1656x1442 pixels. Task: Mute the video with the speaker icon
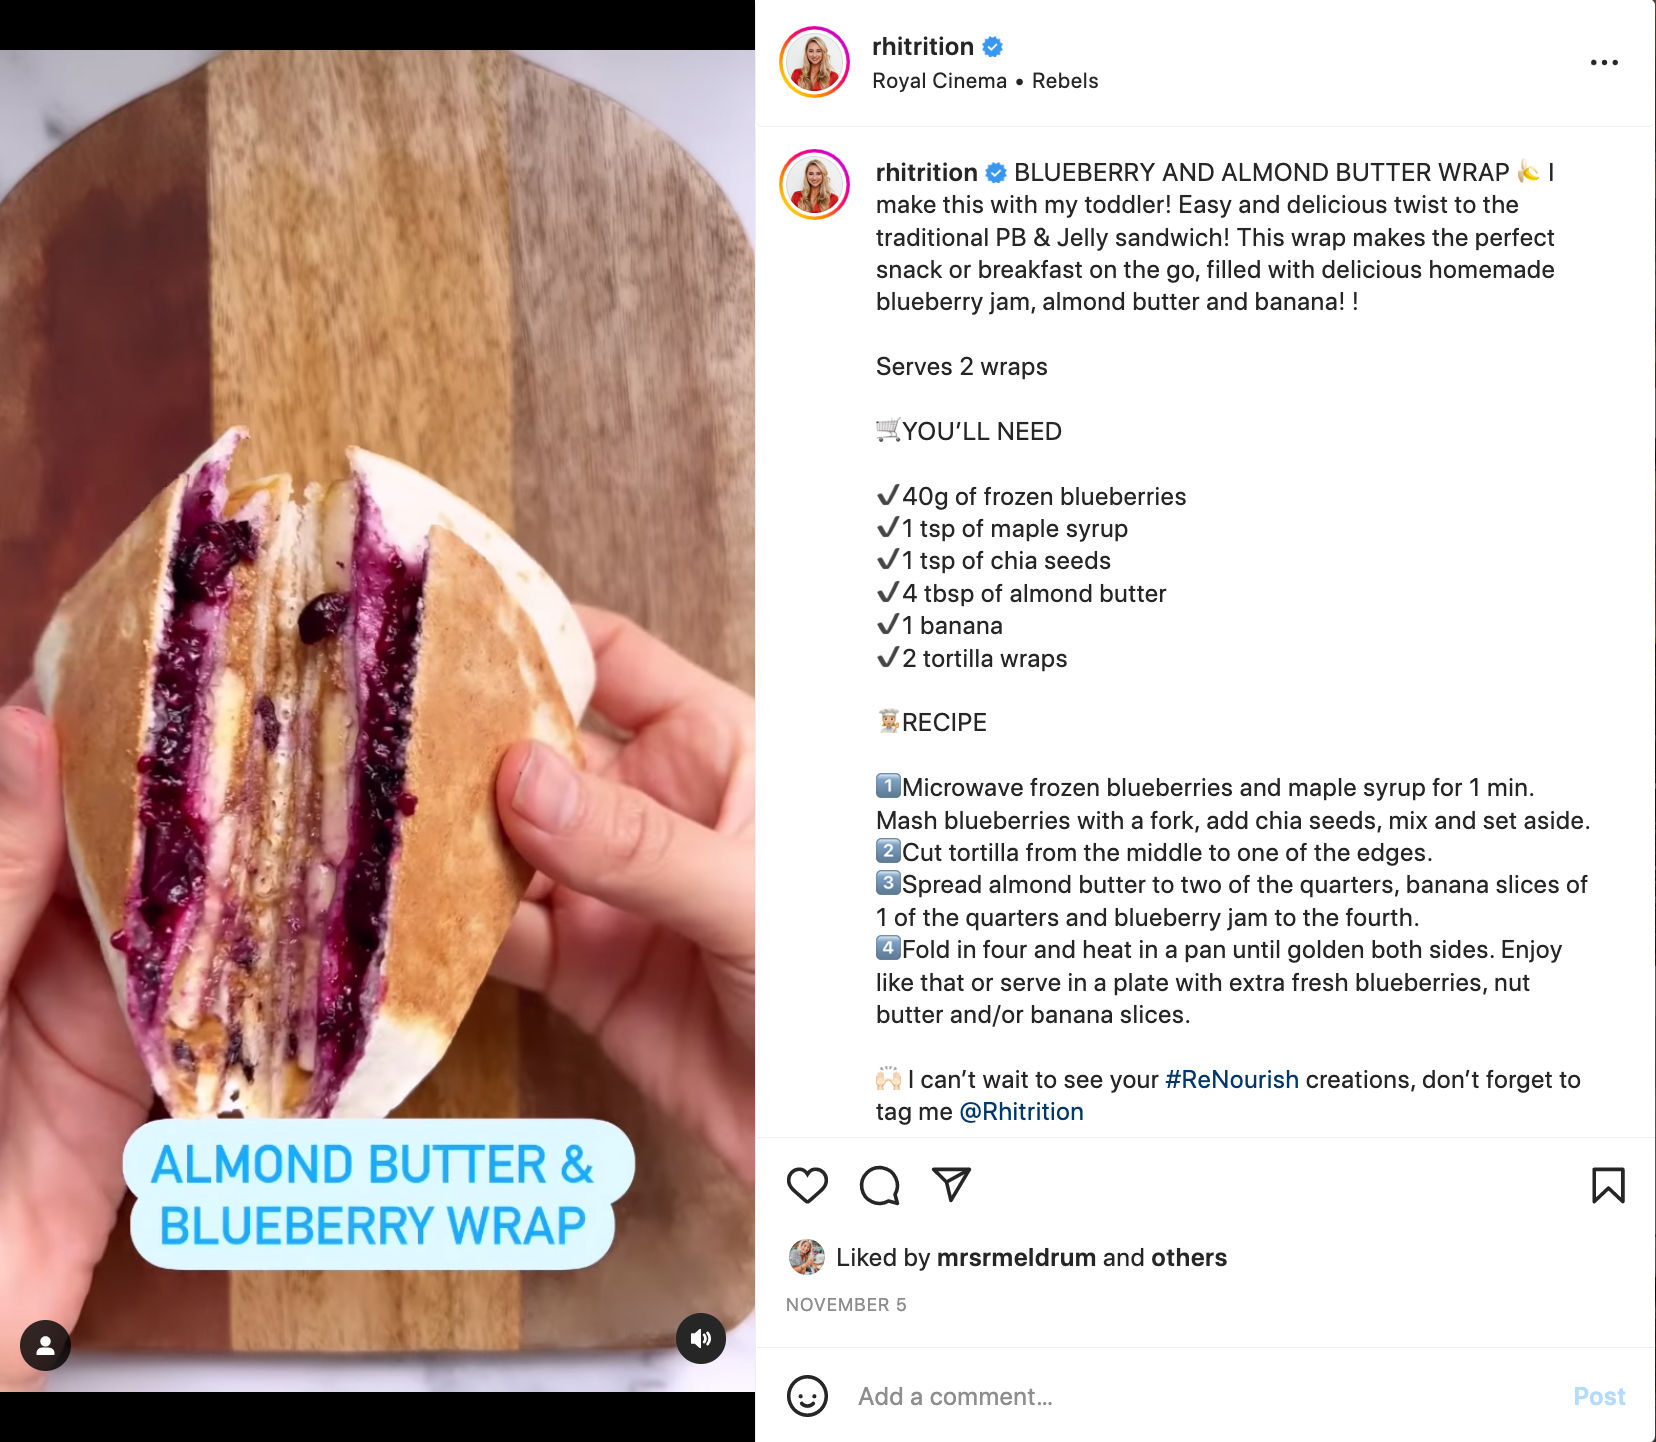[x=701, y=1338]
